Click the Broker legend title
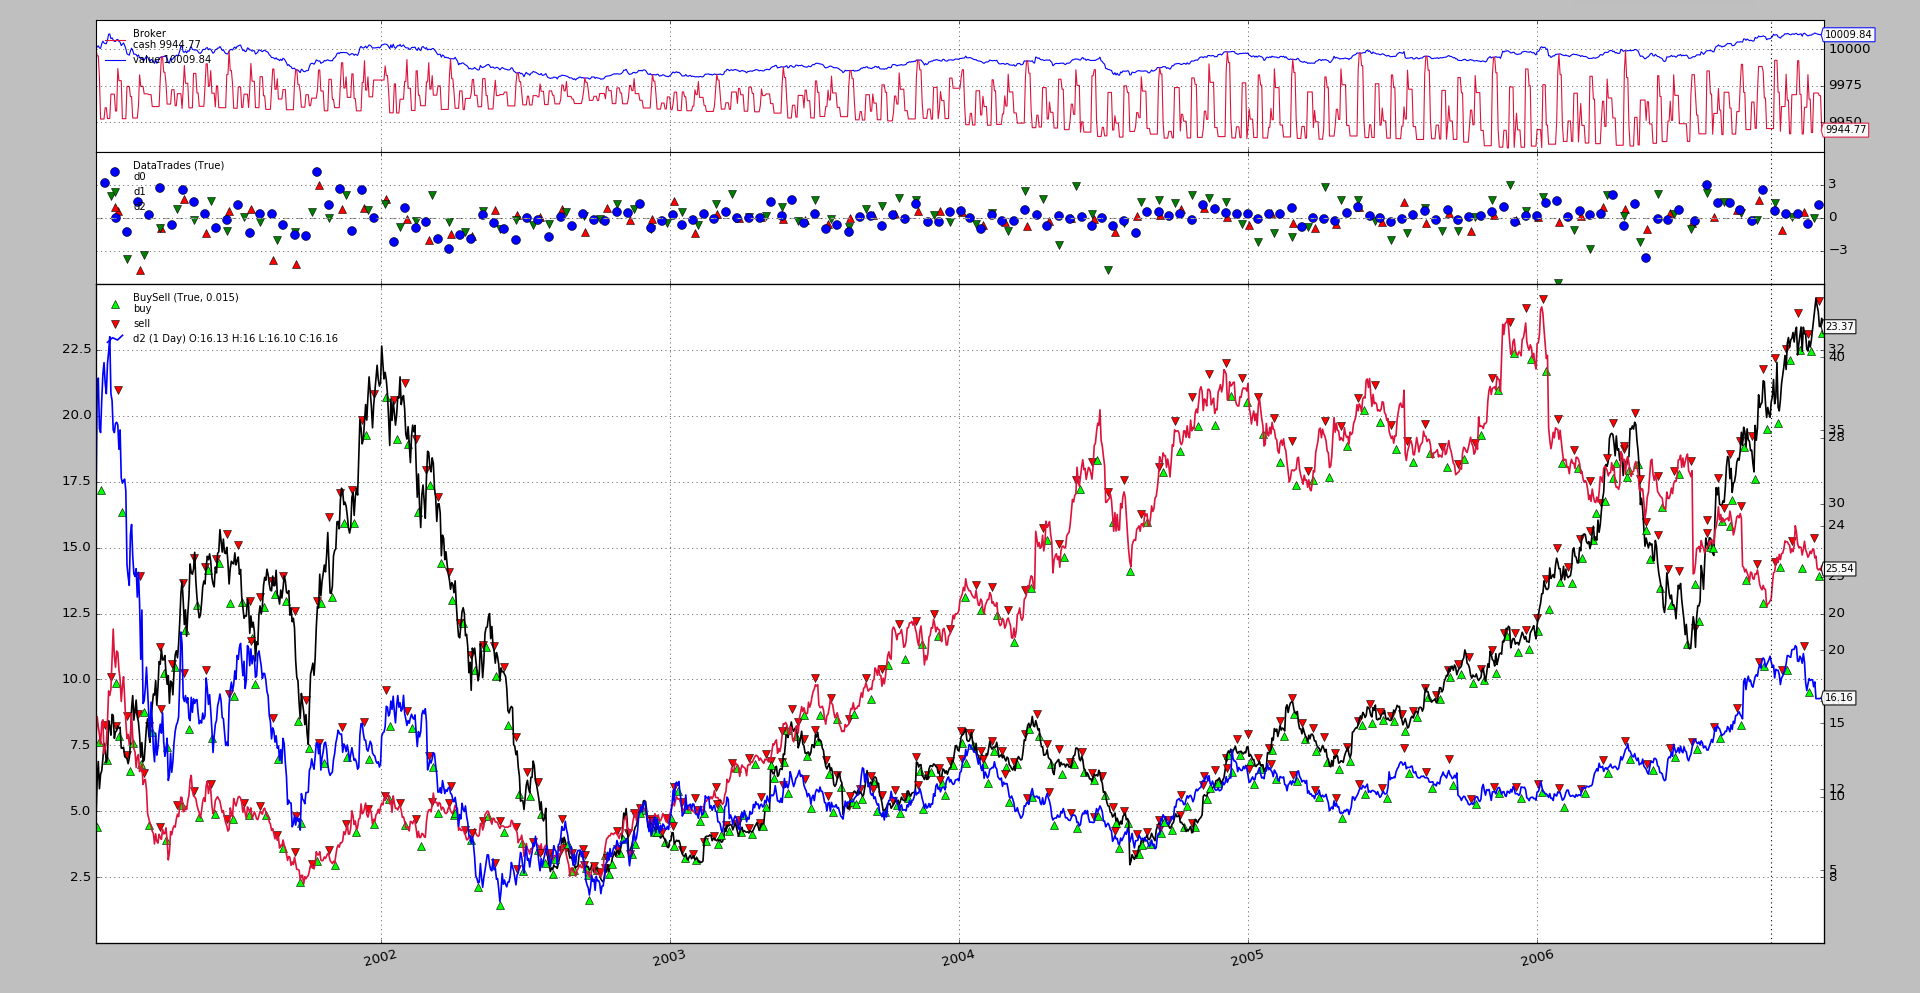 pos(149,34)
